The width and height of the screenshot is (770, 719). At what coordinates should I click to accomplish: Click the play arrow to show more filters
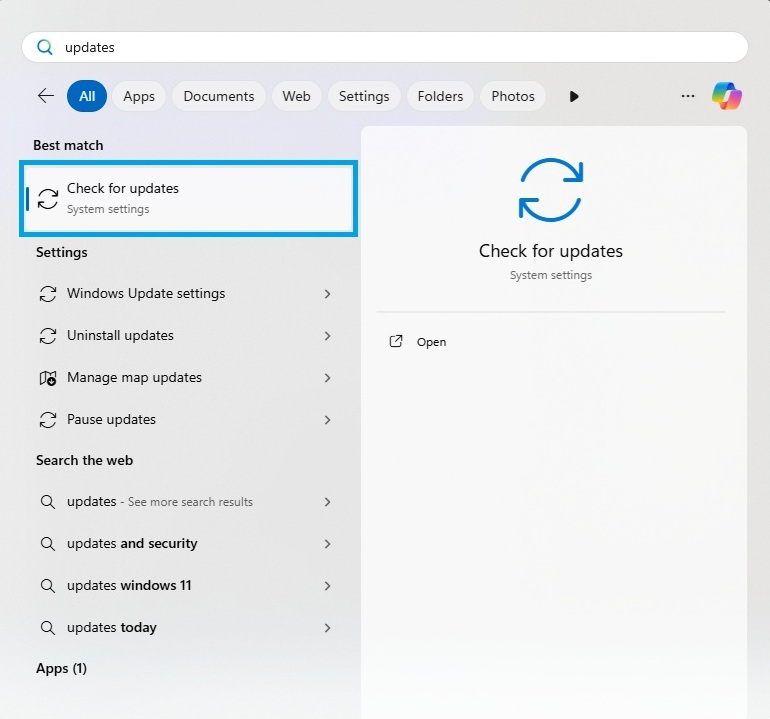click(574, 96)
